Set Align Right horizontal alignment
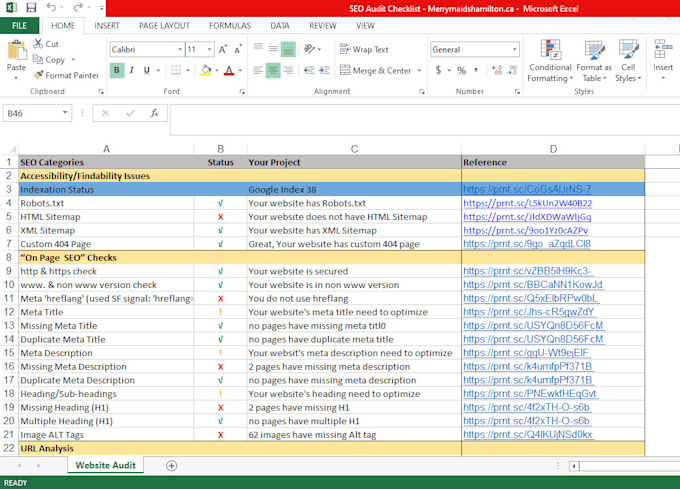The height and width of the screenshot is (489, 680). pyautogui.click(x=288, y=70)
